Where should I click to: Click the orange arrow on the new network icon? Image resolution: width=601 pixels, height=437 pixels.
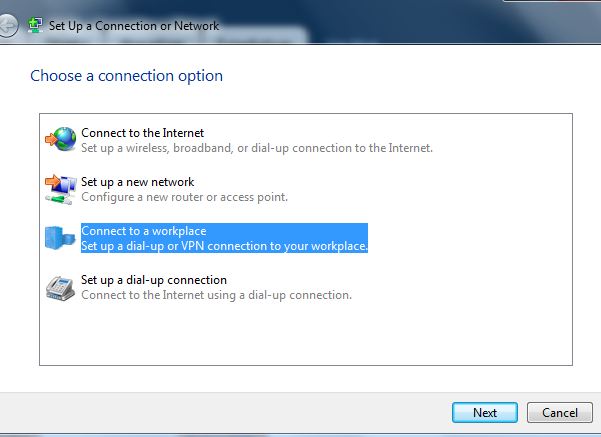click(52, 181)
